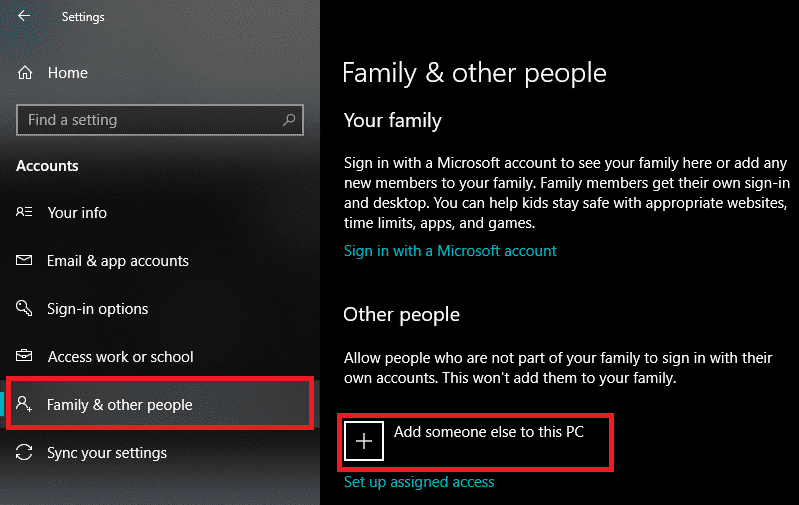Image resolution: width=799 pixels, height=505 pixels.
Task: Click the search magnifier icon
Action: pyautogui.click(x=289, y=120)
